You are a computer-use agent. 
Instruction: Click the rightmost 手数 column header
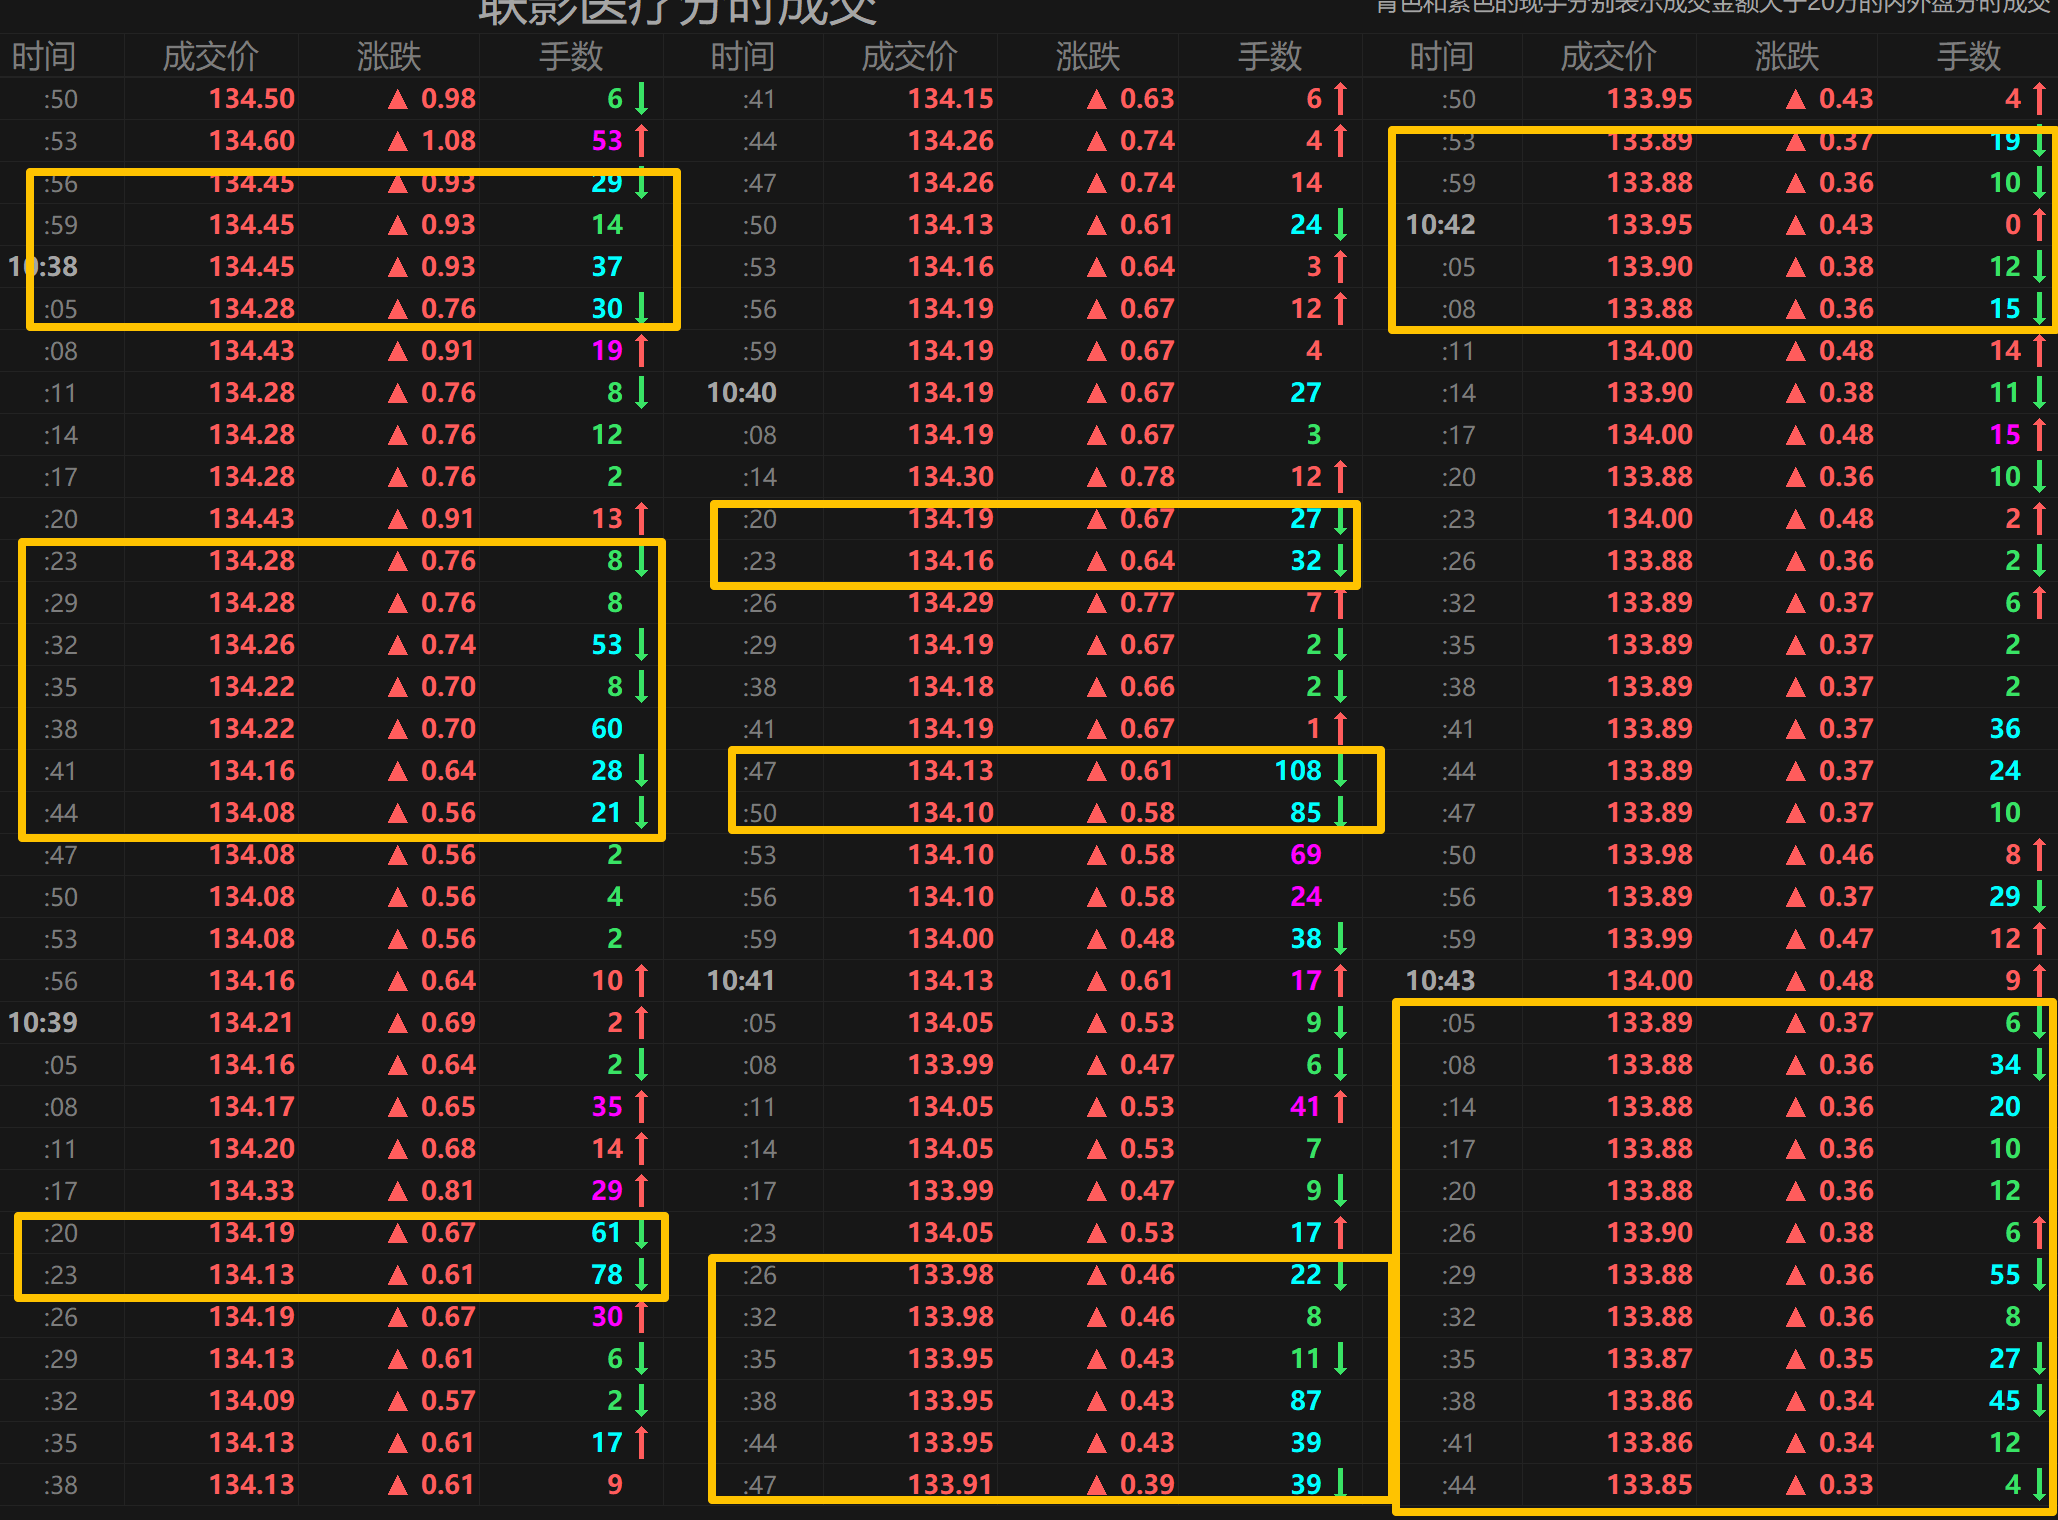[x=1968, y=56]
